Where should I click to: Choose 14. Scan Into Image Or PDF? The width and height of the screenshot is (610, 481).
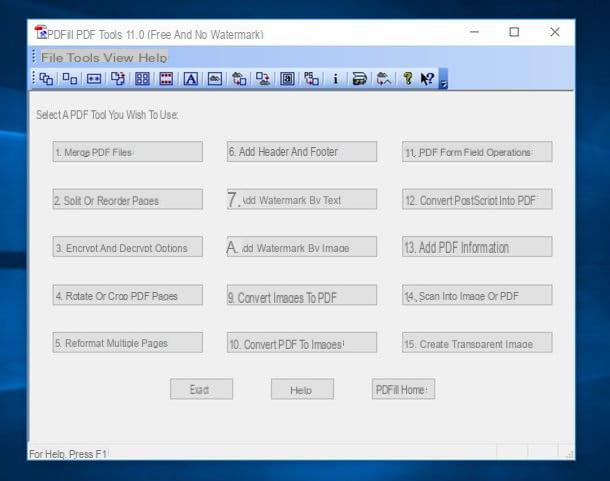[477, 295]
